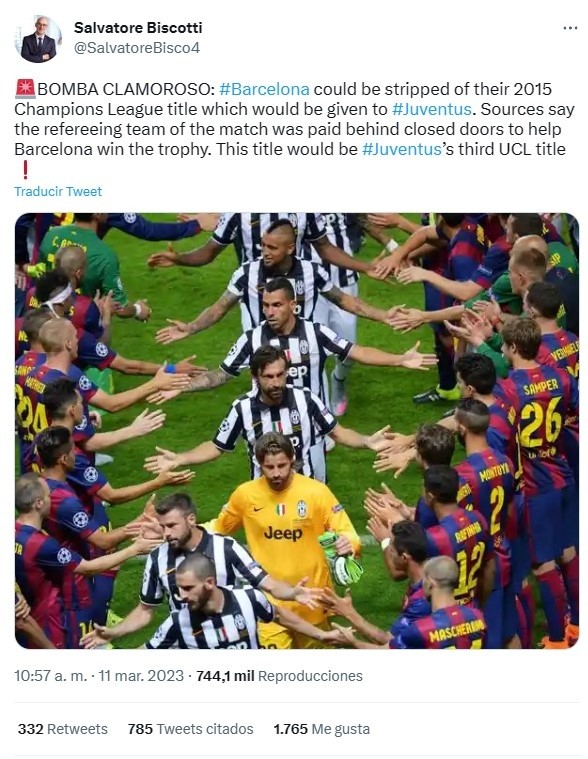Show the 785 Tweets citados list
This screenshot has height=759, width=588.
[191, 729]
